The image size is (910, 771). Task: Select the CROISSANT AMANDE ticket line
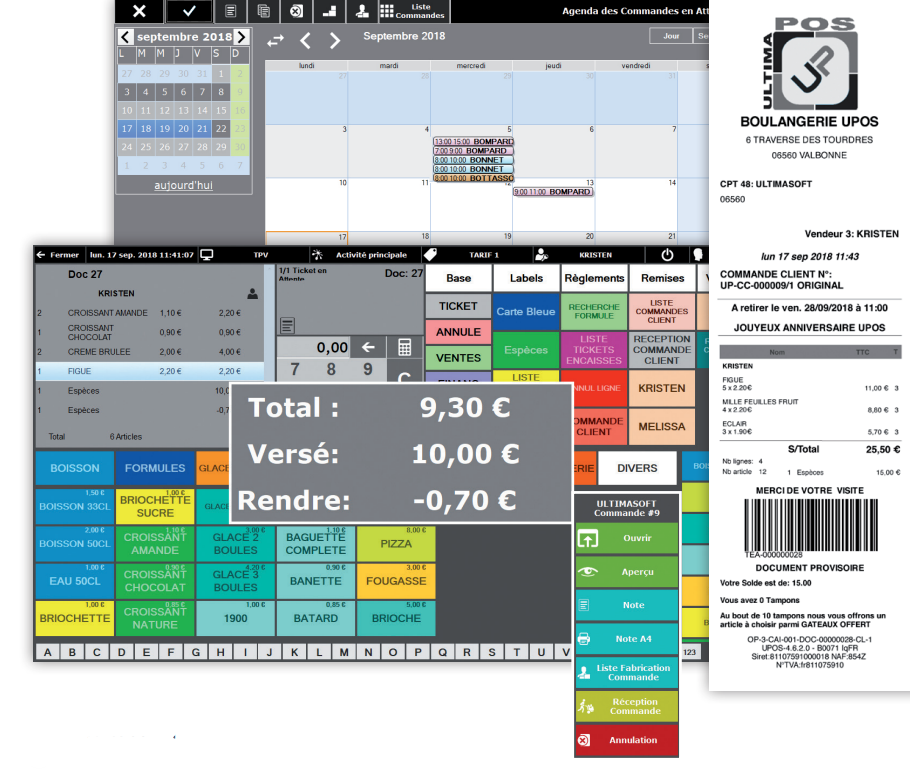150,313
